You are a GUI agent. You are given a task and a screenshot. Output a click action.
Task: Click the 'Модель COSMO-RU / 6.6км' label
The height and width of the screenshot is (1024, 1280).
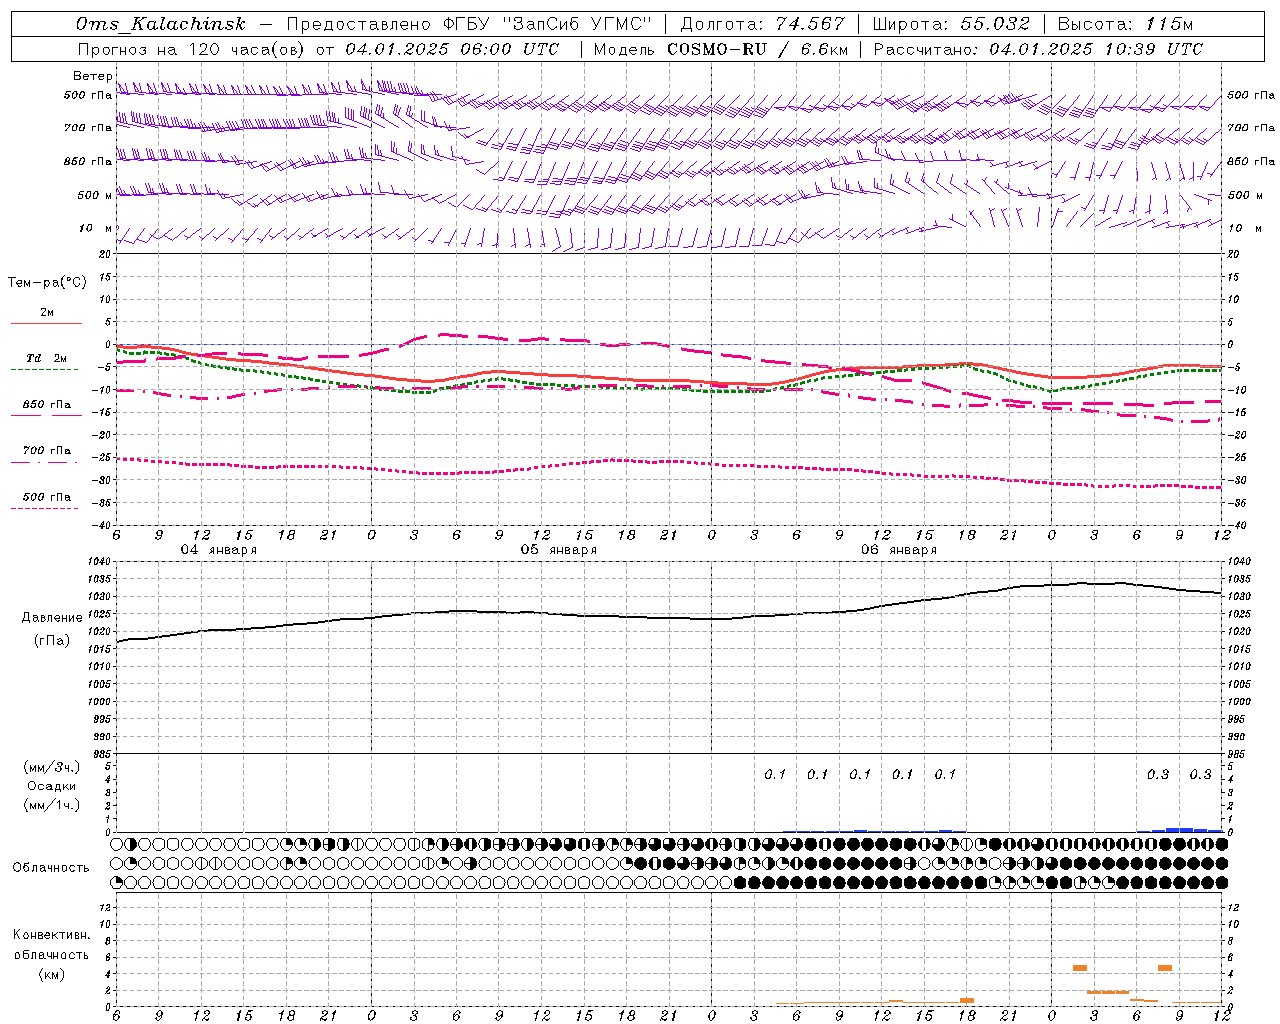coord(721,49)
